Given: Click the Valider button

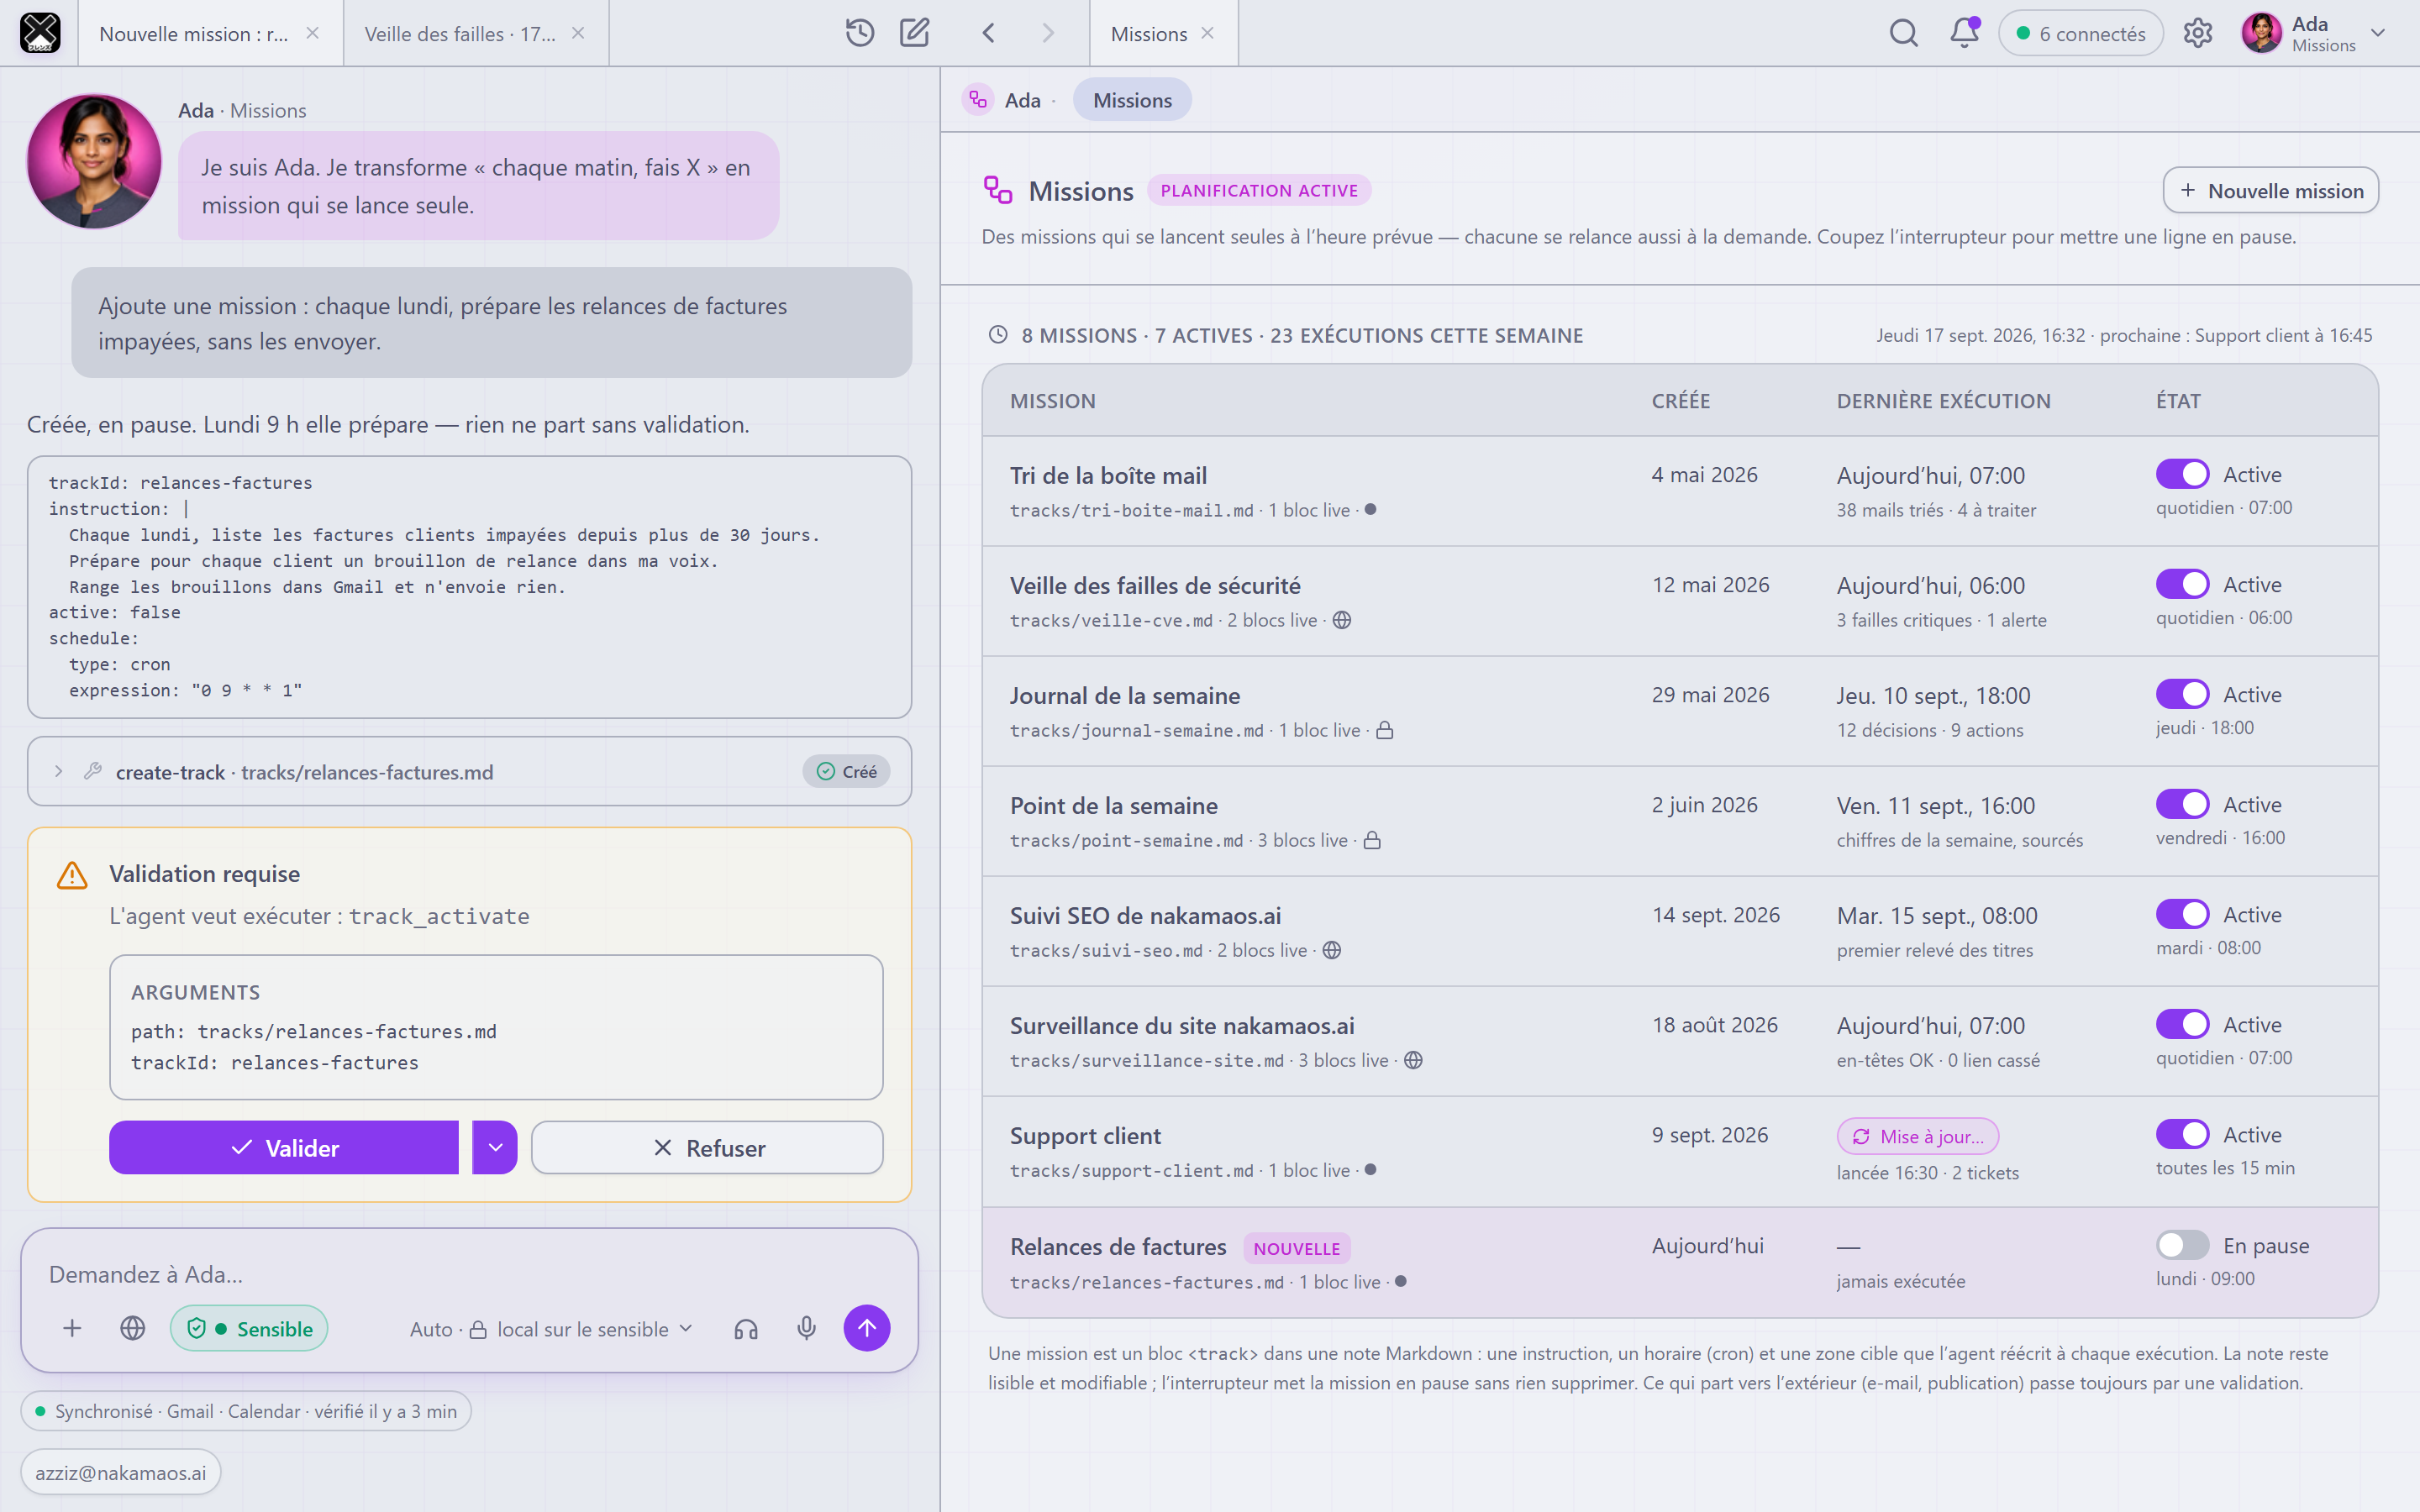Looking at the screenshot, I should [284, 1147].
